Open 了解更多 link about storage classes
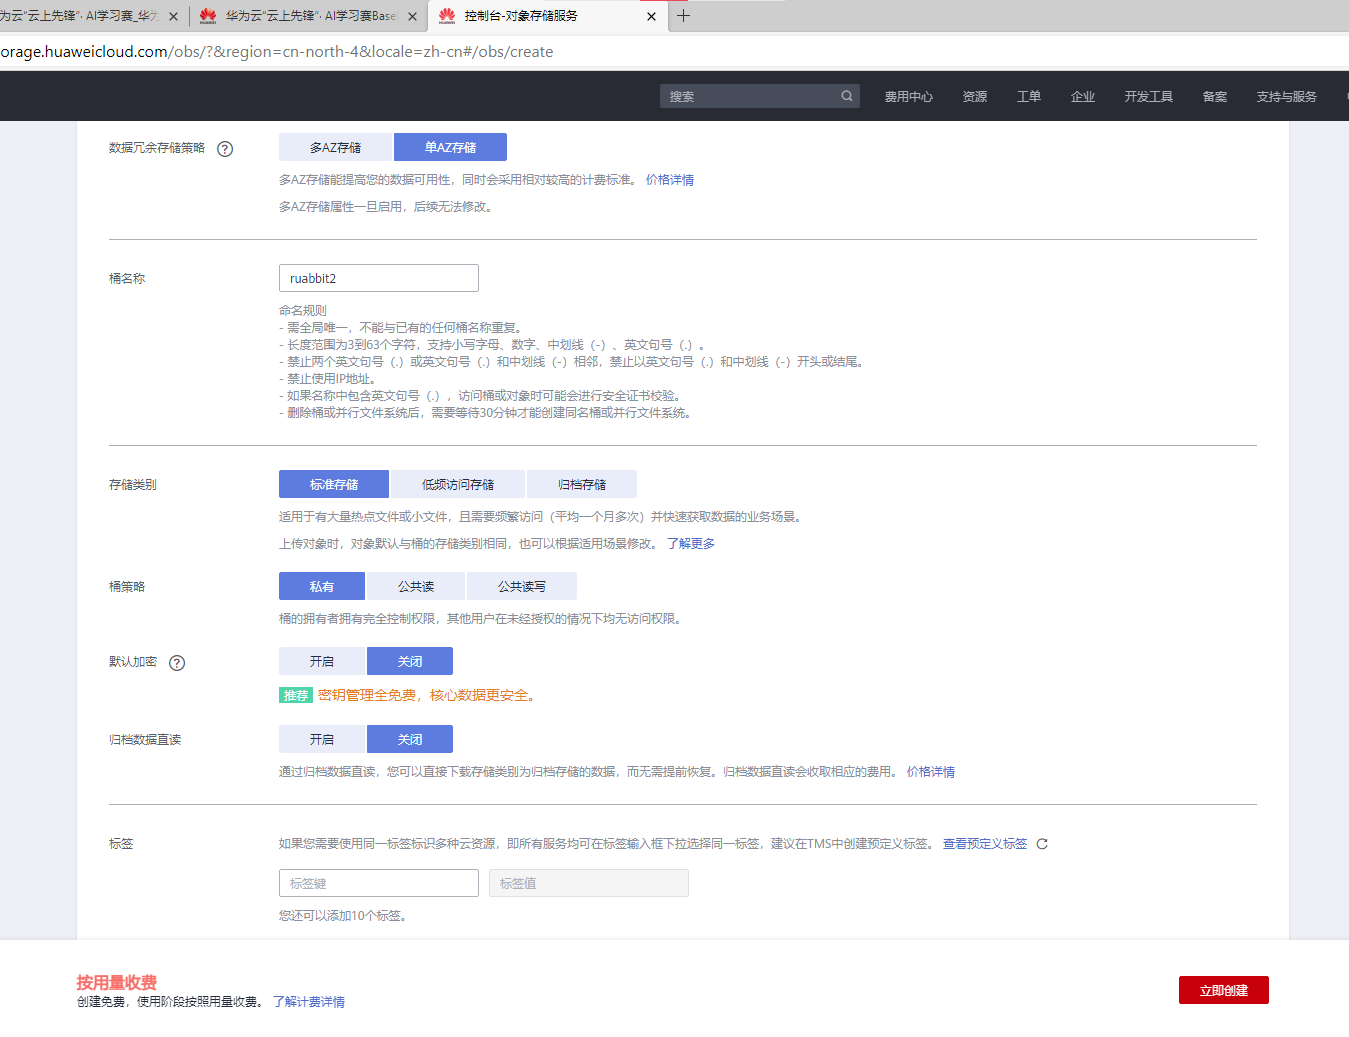Viewport: 1349px width, 1037px height. coord(691,544)
